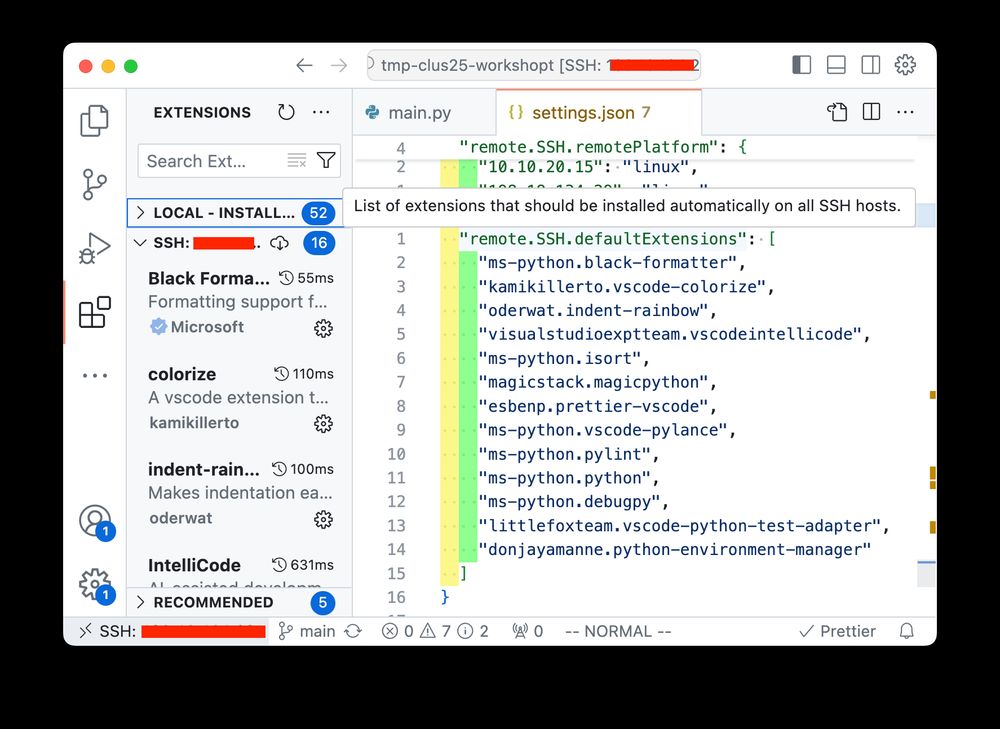Screen dimensions: 1000x729
Task: Show additional activity bar views (three dots)
Action: click(94, 376)
